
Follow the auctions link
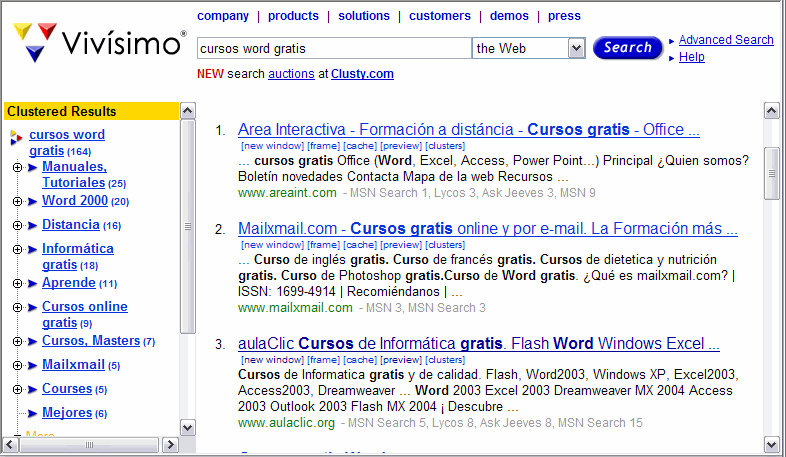(291, 74)
